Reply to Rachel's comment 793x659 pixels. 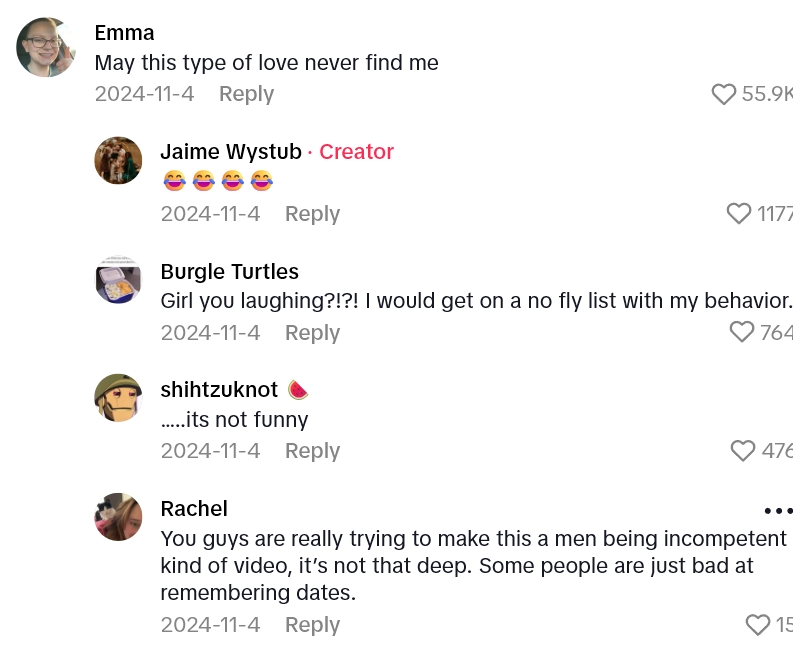click(312, 625)
